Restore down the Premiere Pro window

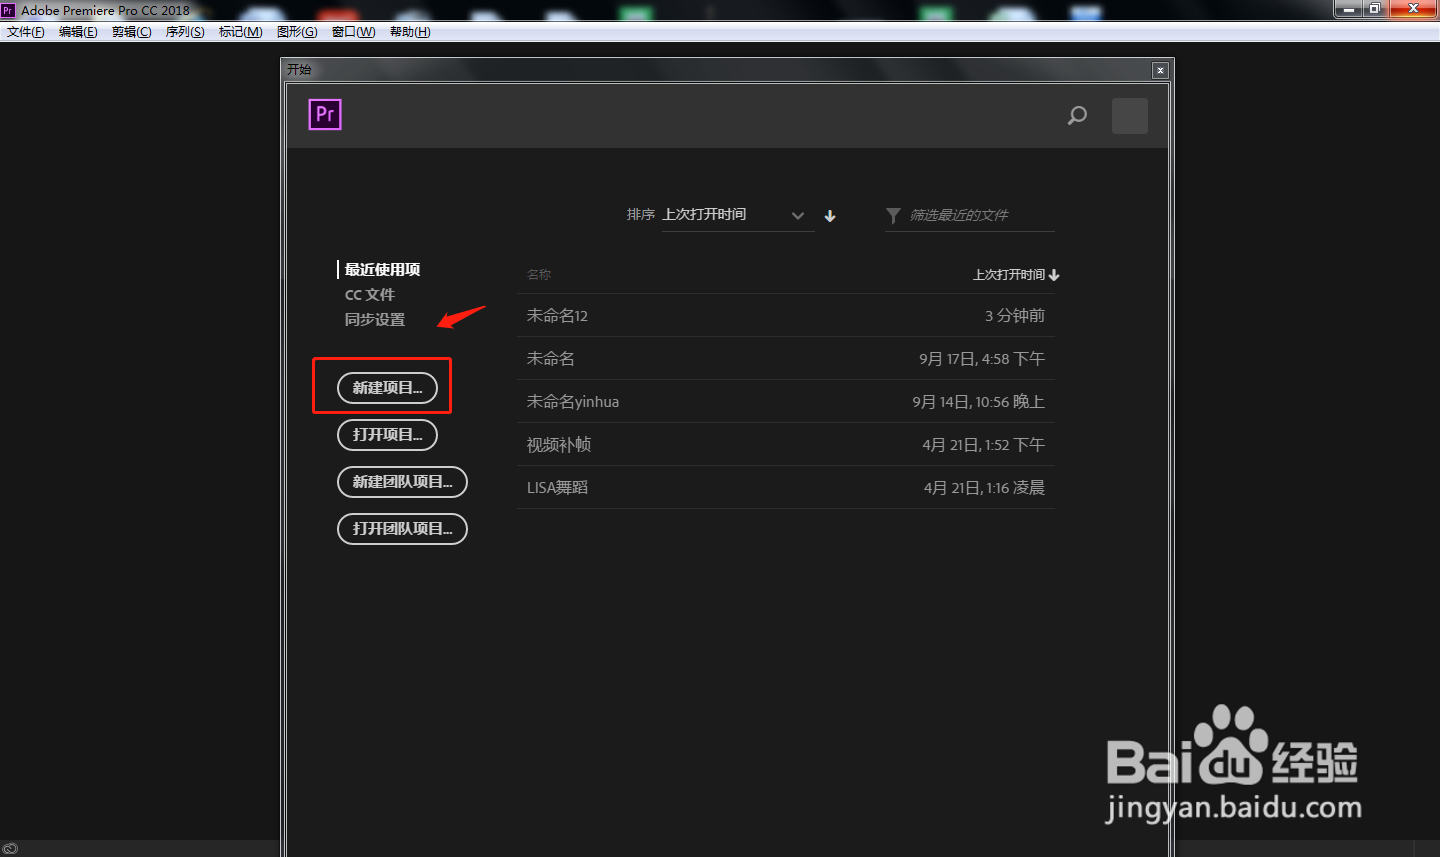pyautogui.click(x=1375, y=9)
